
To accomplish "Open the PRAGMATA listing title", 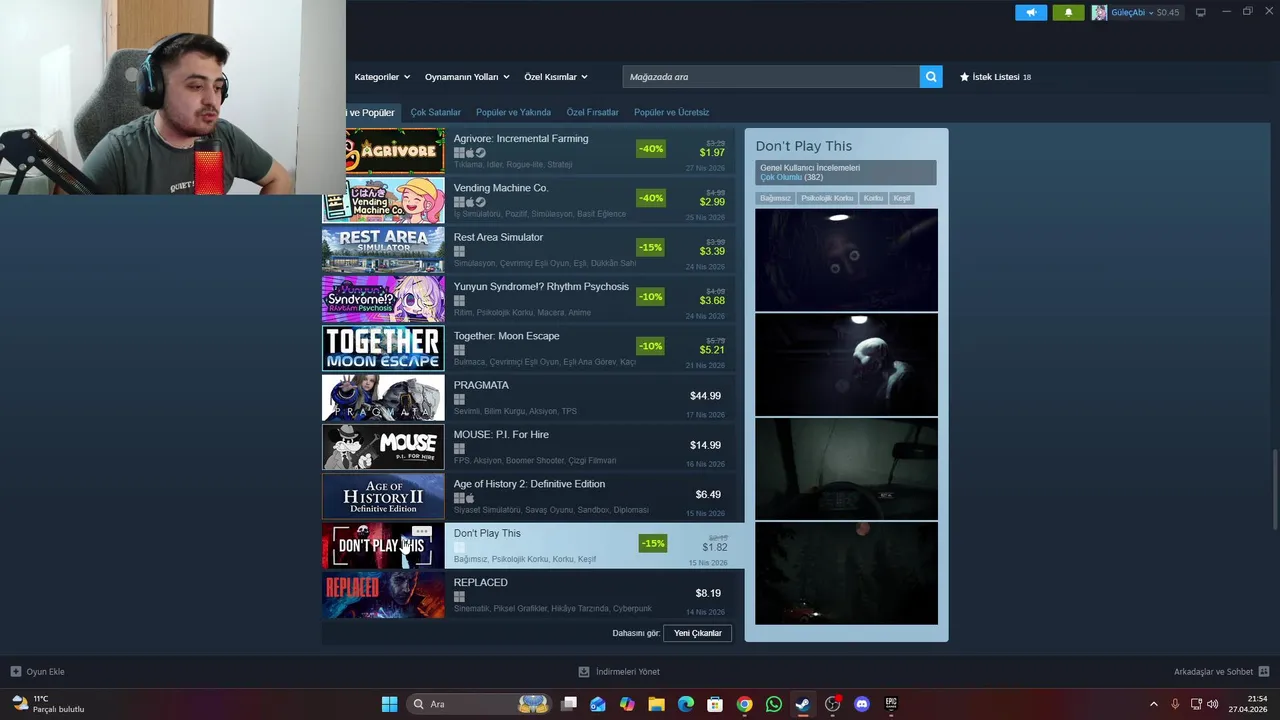I will tap(481, 385).
